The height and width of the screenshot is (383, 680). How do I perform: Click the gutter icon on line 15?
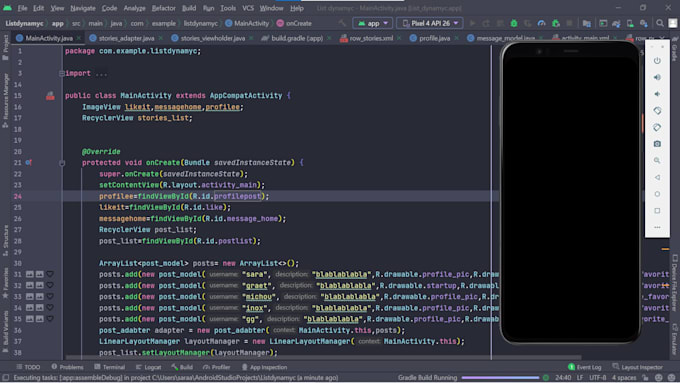(50, 96)
